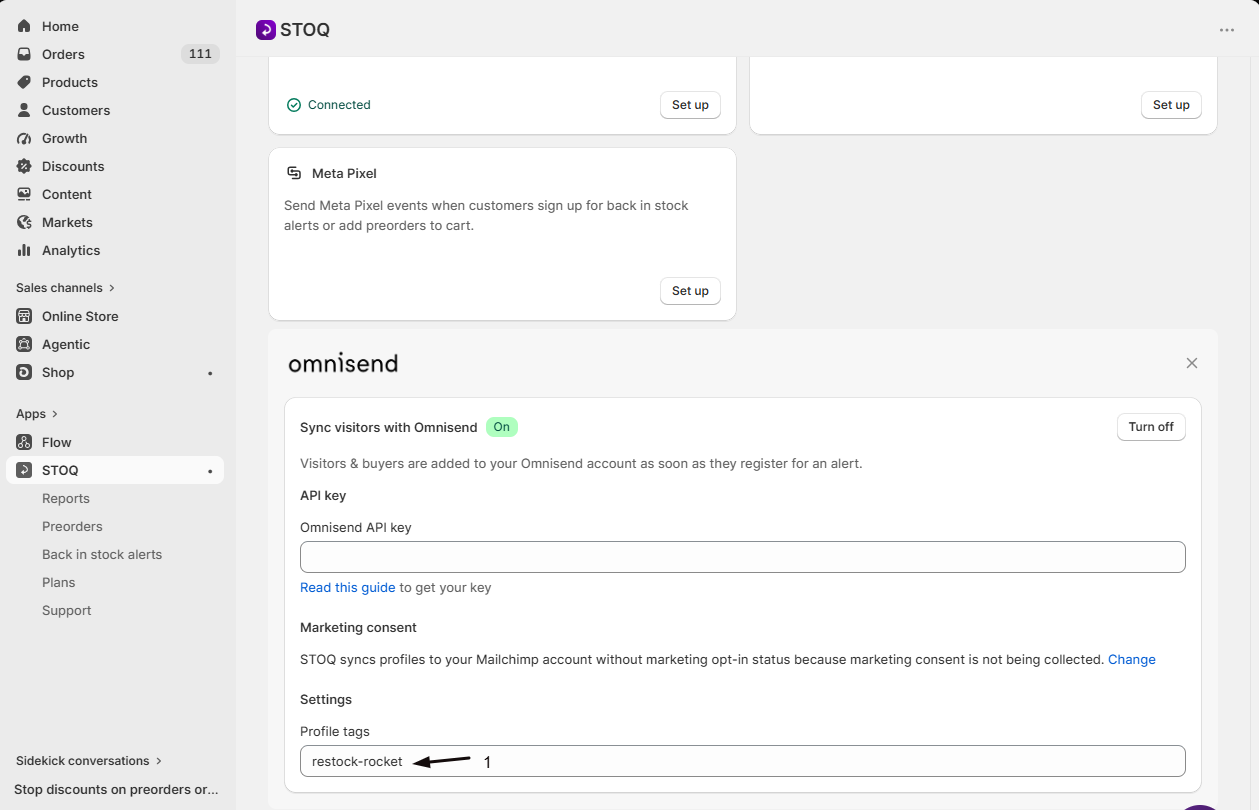
Task: Click the Meta Pixel link icon
Action: (x=294, y=173)
